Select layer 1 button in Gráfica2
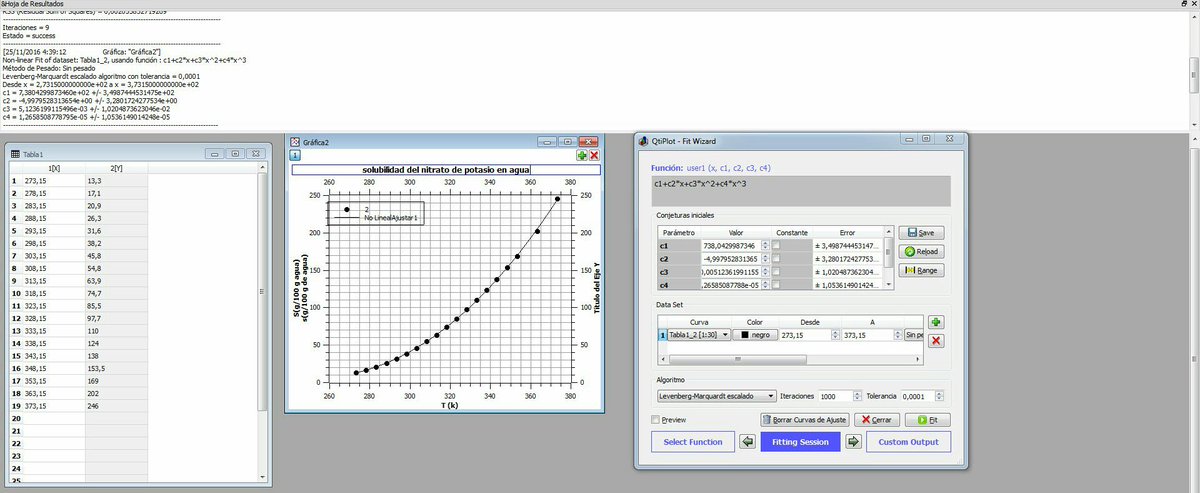 tap(295, 155)
